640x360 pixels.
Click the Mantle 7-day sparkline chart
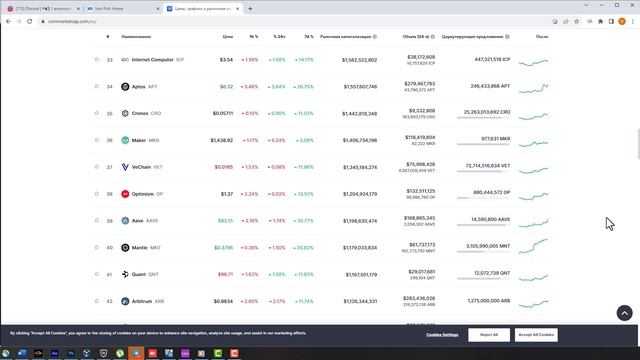click(533, 246)
